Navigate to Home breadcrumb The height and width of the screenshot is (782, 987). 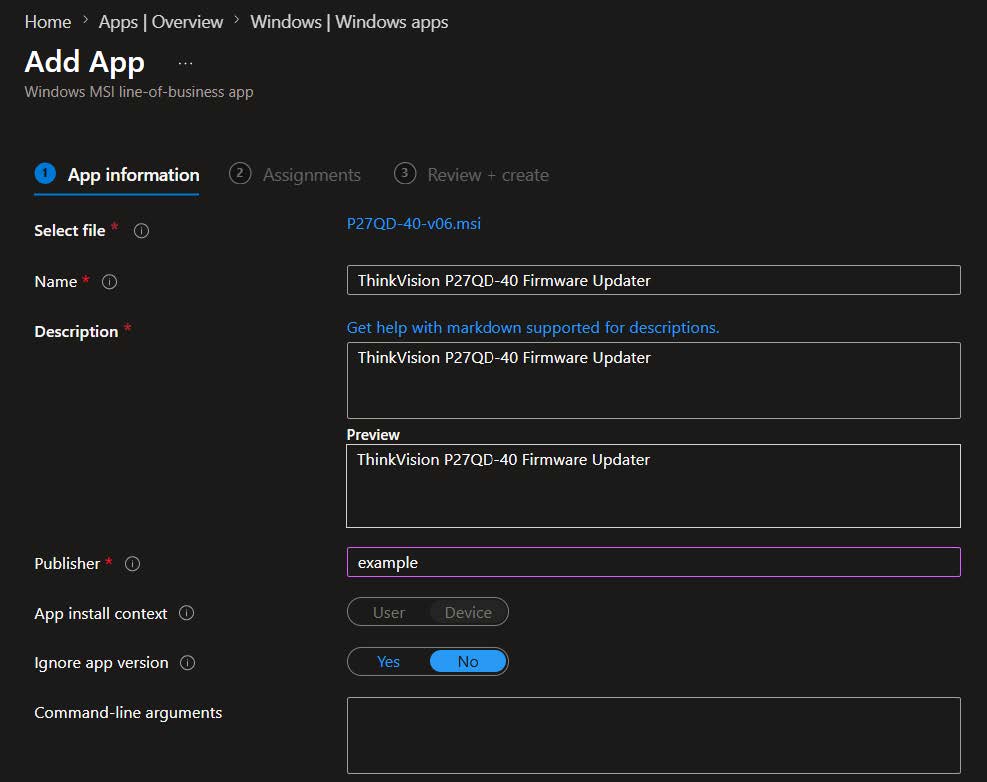(x=48, y=22)
